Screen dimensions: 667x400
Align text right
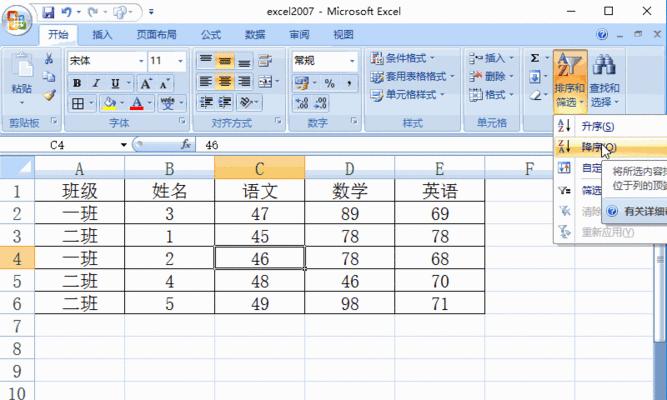(244, 81)
